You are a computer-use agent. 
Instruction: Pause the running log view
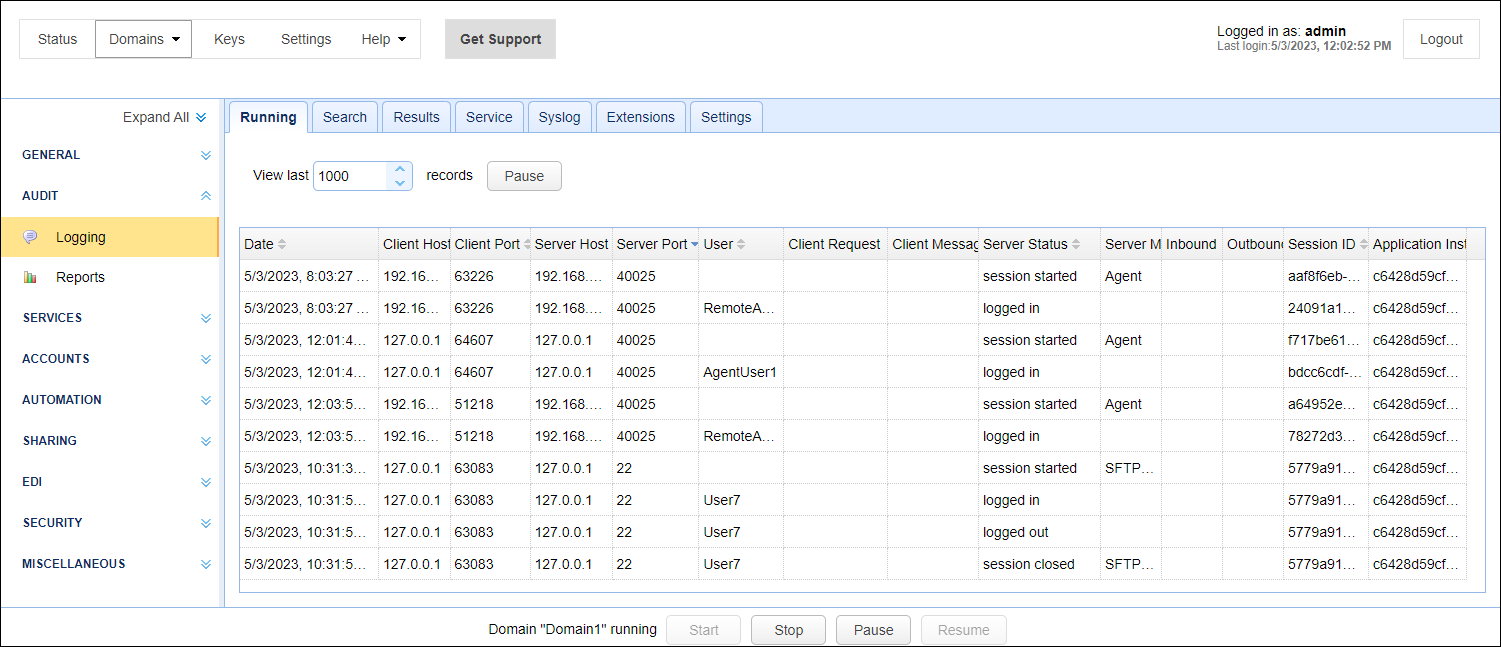pyautogui.click(x=524, y=176)
